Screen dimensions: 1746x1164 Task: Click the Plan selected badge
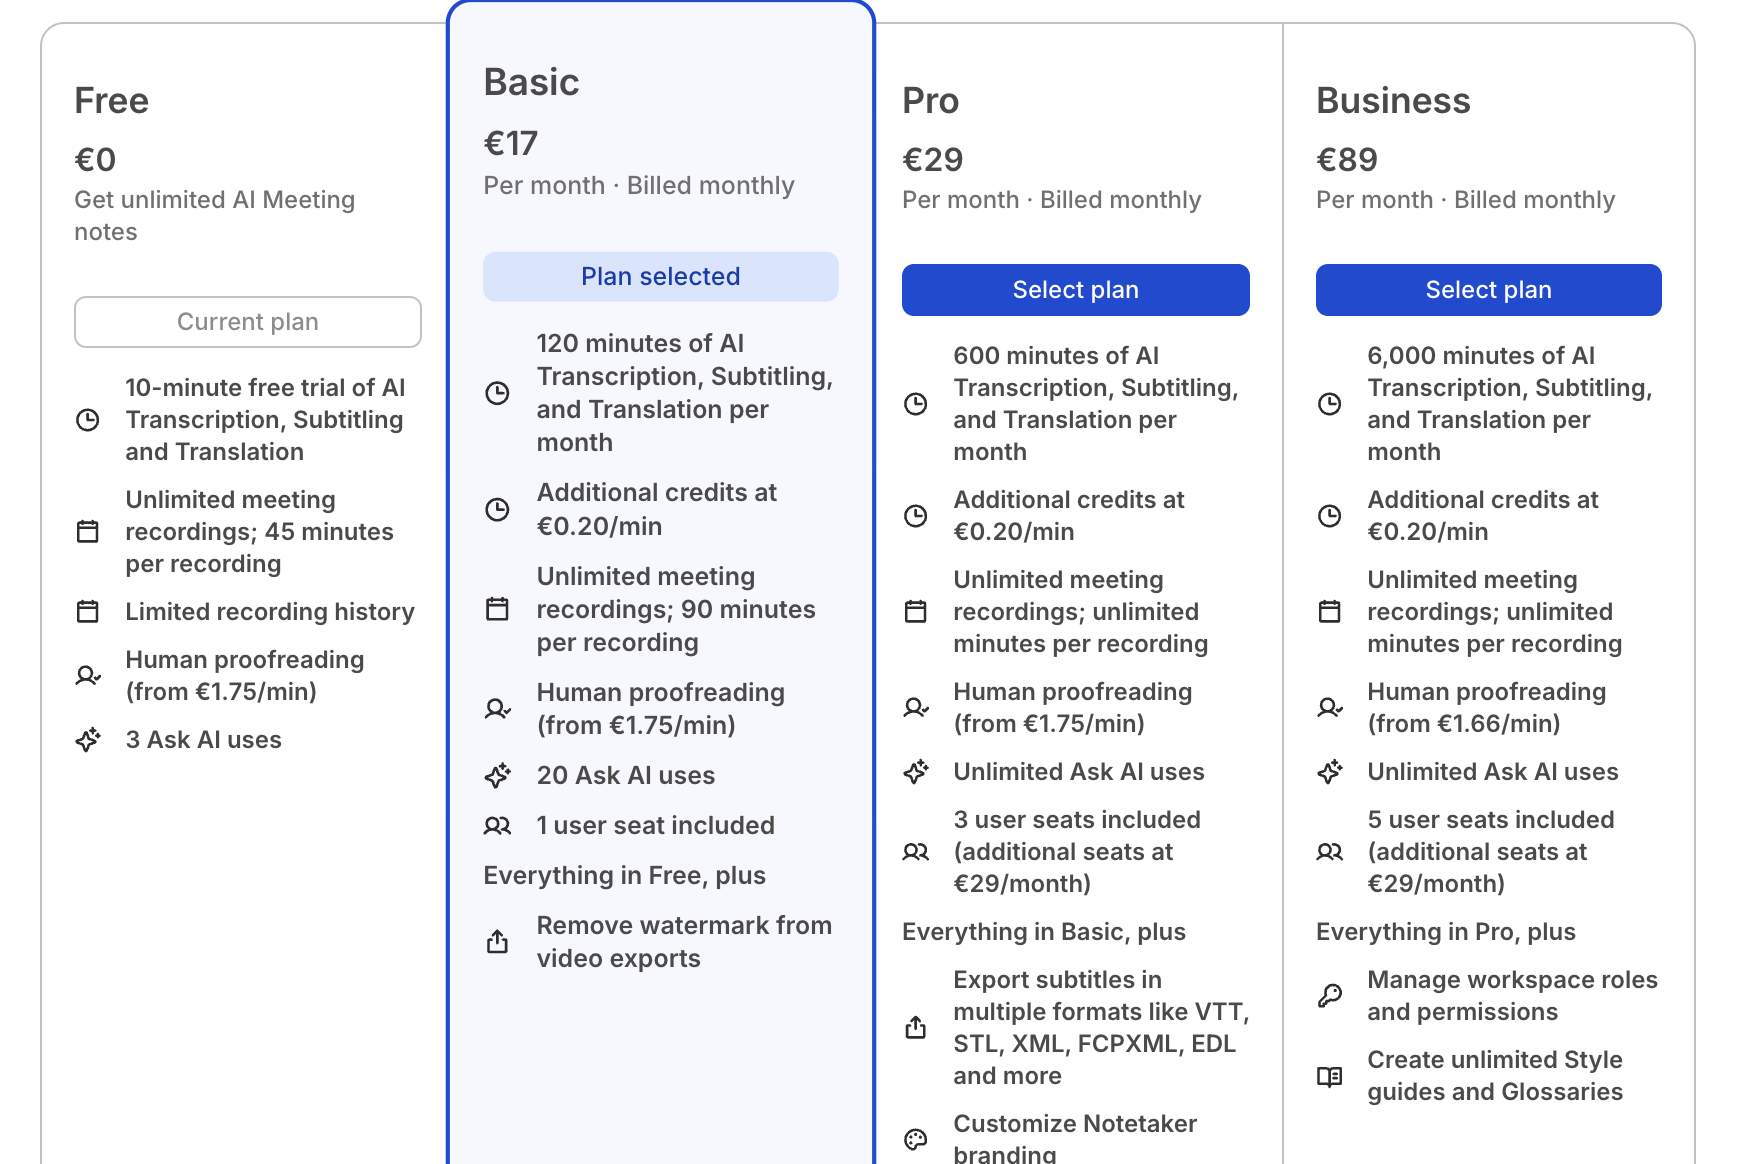660,276
